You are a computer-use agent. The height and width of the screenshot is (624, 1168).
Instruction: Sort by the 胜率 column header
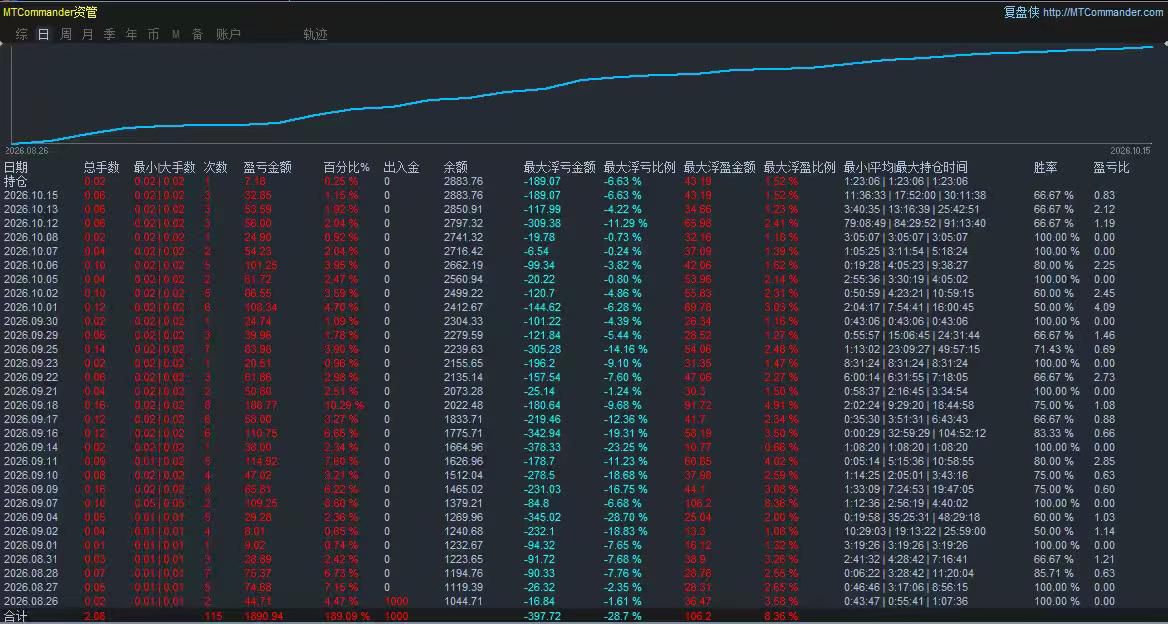pos(1045,168)
